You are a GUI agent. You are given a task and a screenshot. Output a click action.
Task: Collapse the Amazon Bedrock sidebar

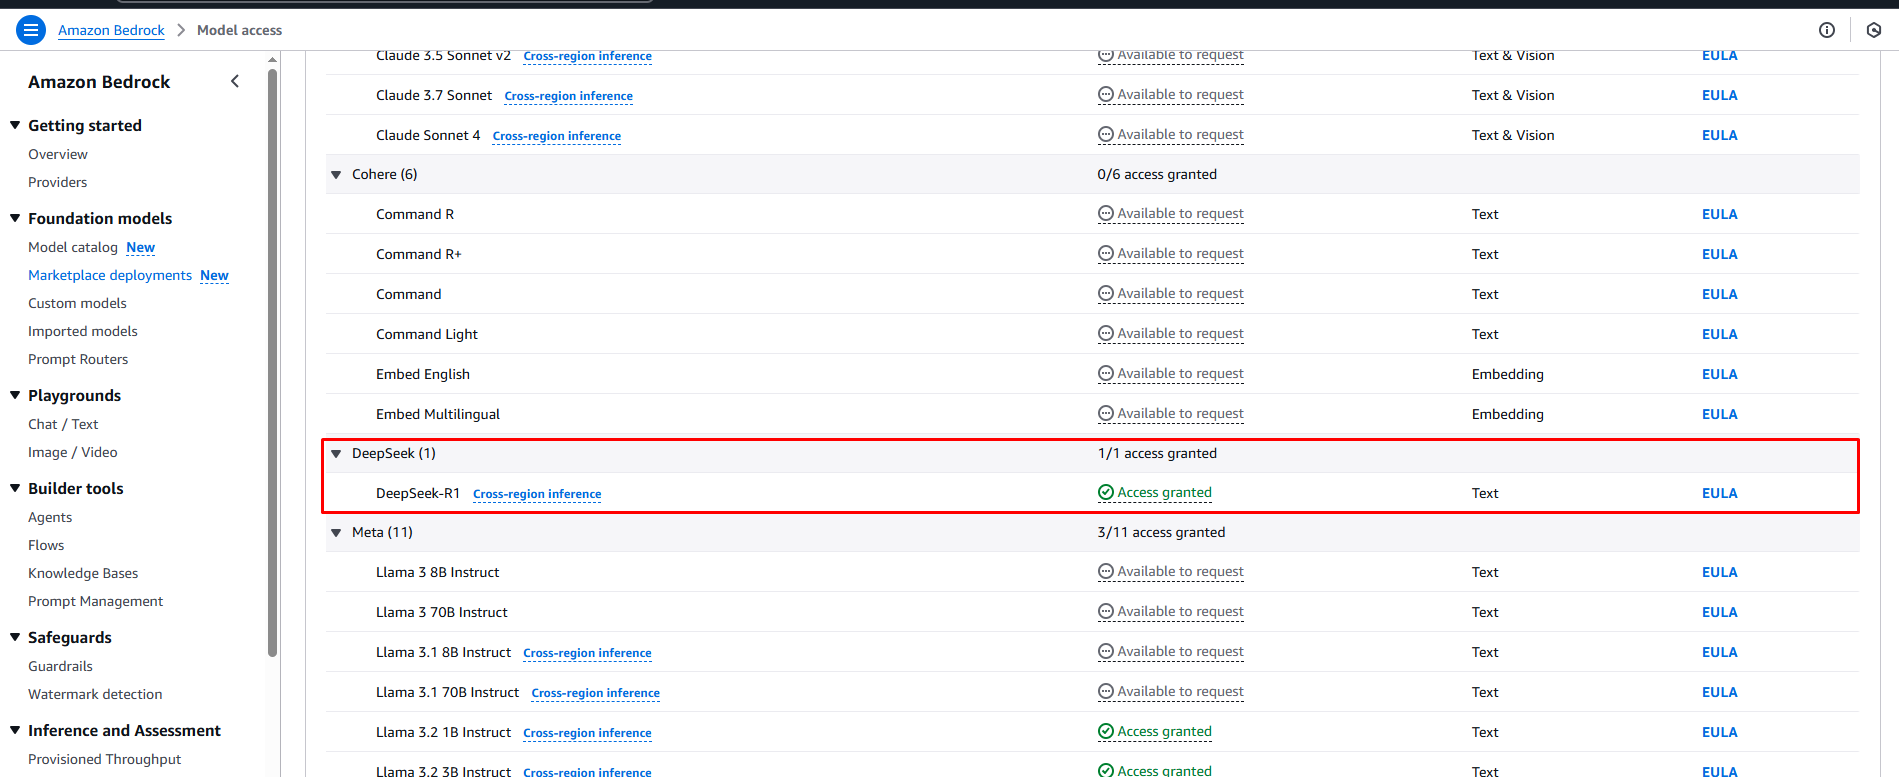(x=235, y=81)
